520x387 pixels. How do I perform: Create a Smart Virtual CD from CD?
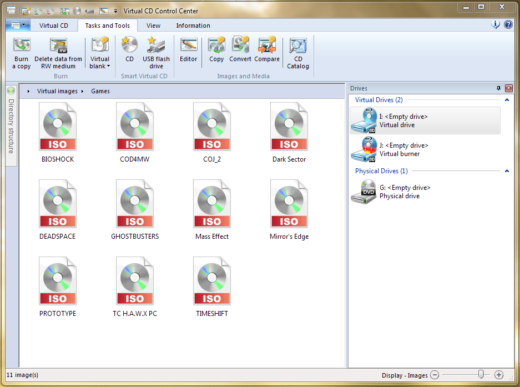(x=129, y=50)
